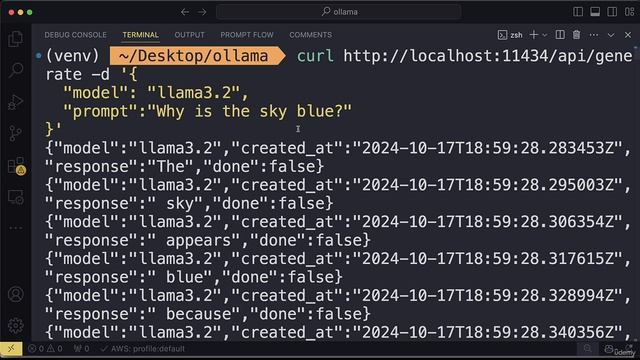This screenshot has width=640, height=360.
Task: Switch to the Debug Console tab
Action: pyautogui.click(x=76, y=35)
